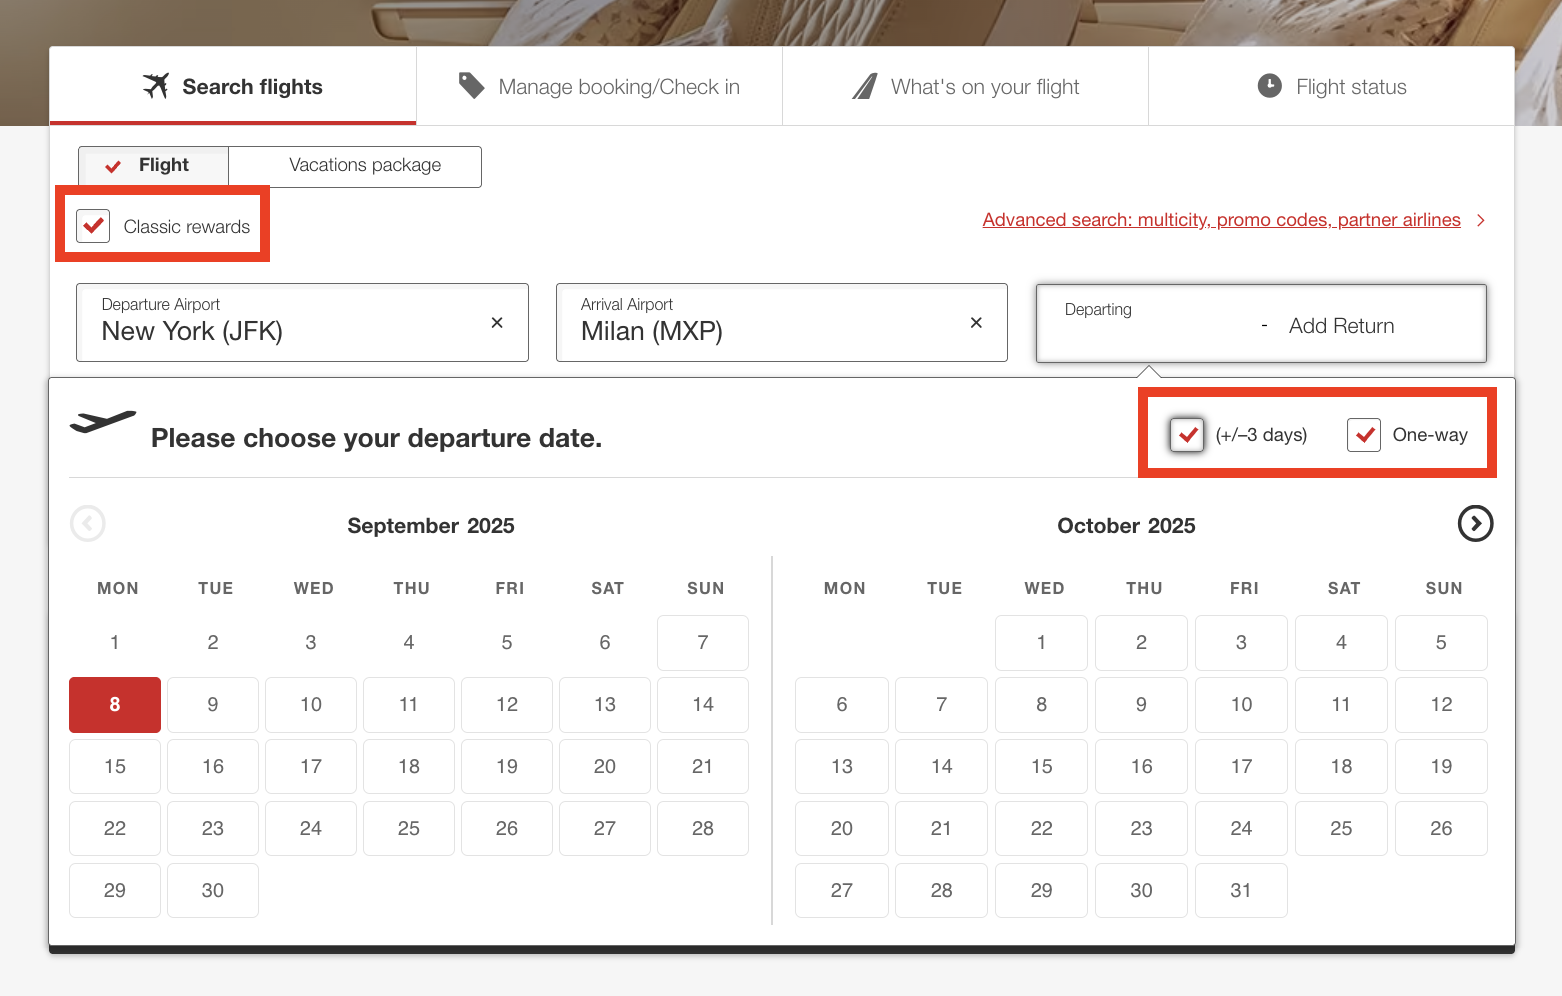Go to next month in calendar
Viewport: 1562px width, 996px height.
[x=1475, y=523]
